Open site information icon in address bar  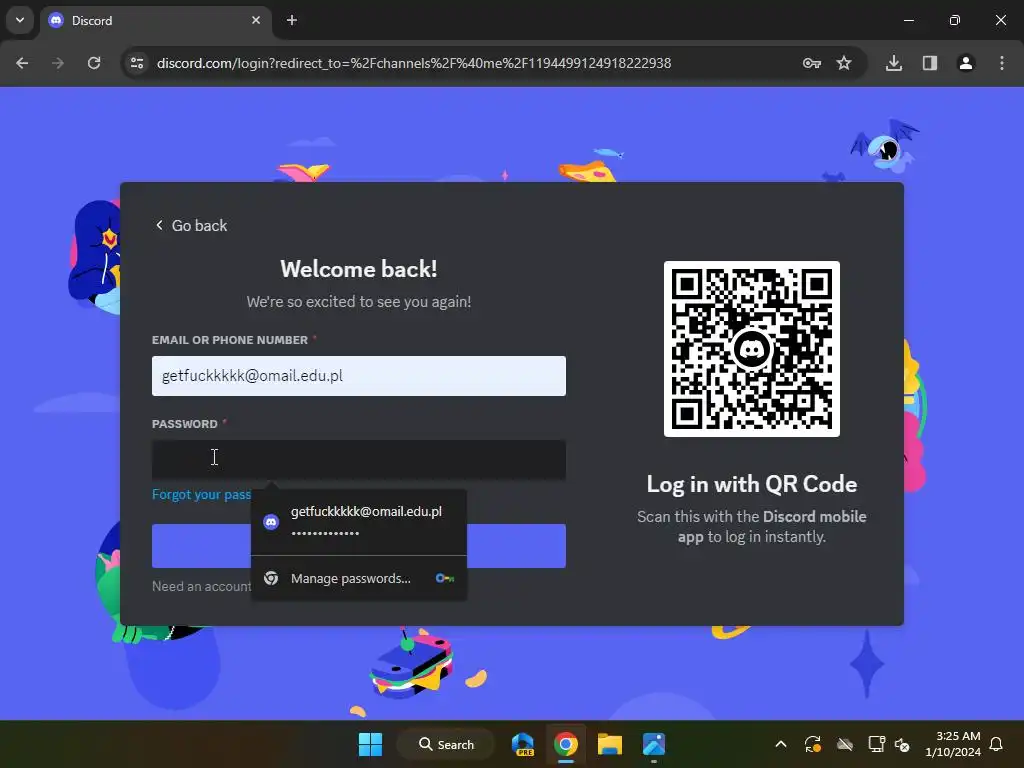(x=137, y=63)
